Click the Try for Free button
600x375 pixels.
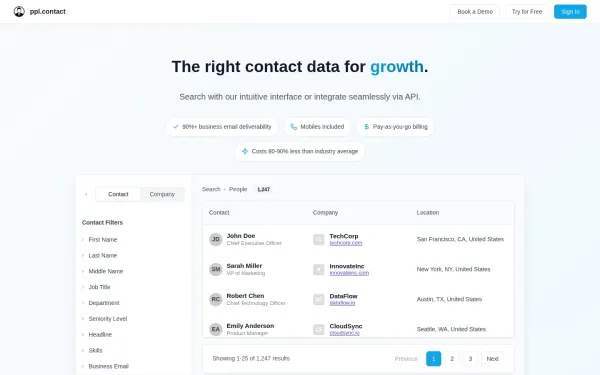coord(527,12)
